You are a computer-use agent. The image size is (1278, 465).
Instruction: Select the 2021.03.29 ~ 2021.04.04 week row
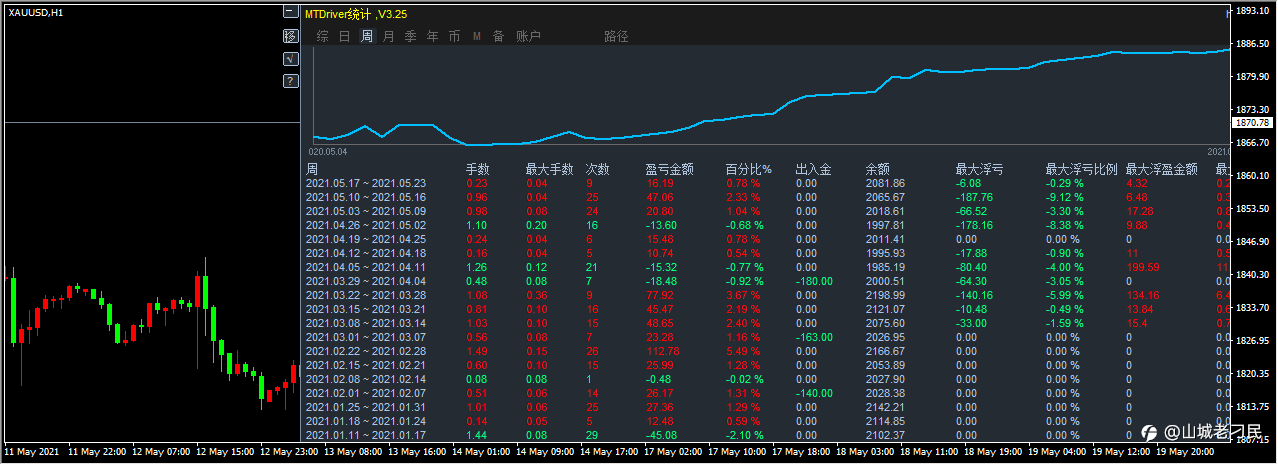[766, 281]
